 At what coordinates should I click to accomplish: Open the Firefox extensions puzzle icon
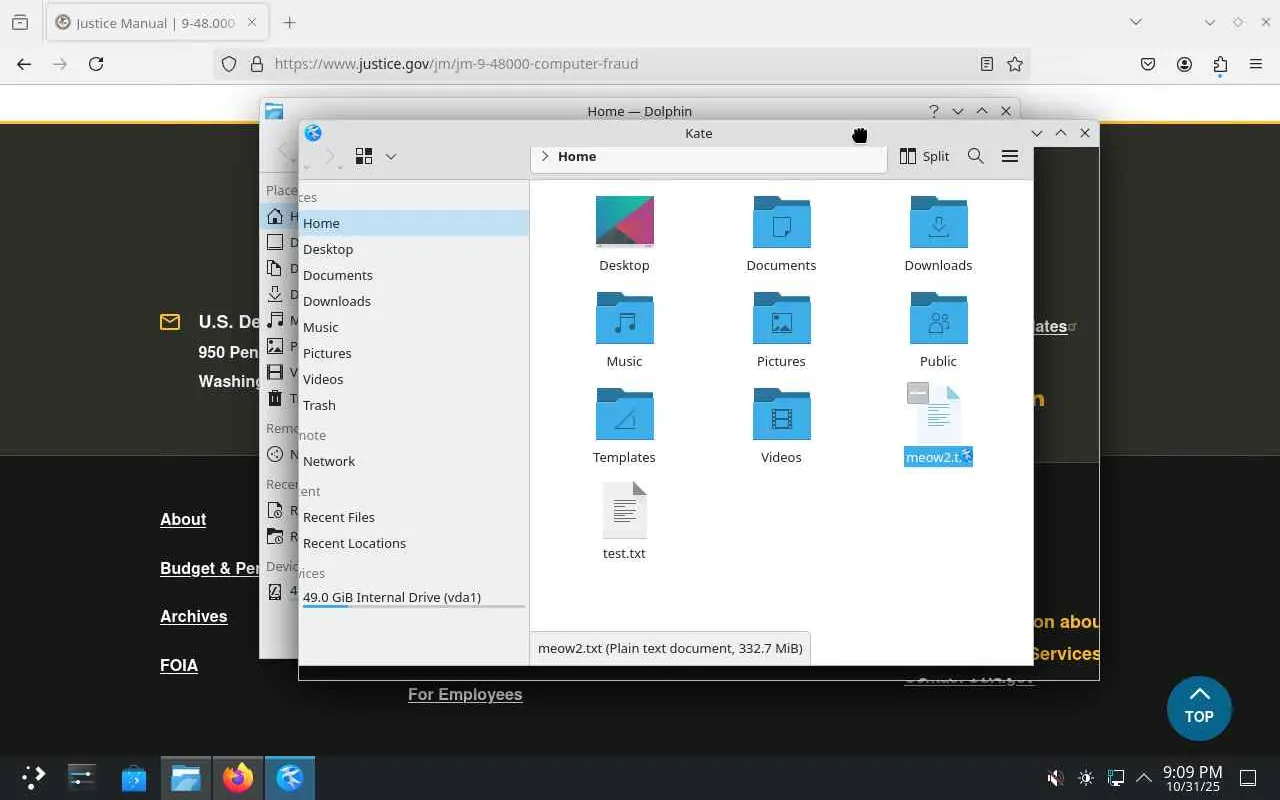pos(1220,64)
